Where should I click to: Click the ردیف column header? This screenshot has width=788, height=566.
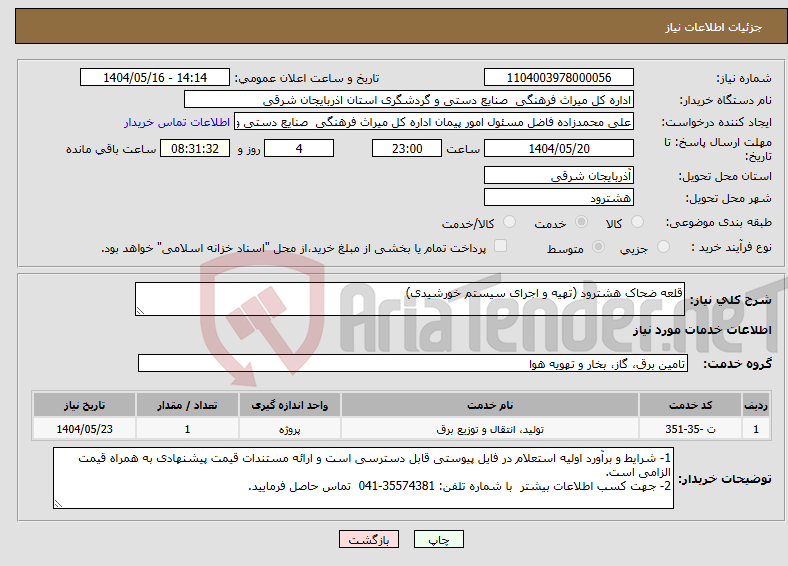756,405
